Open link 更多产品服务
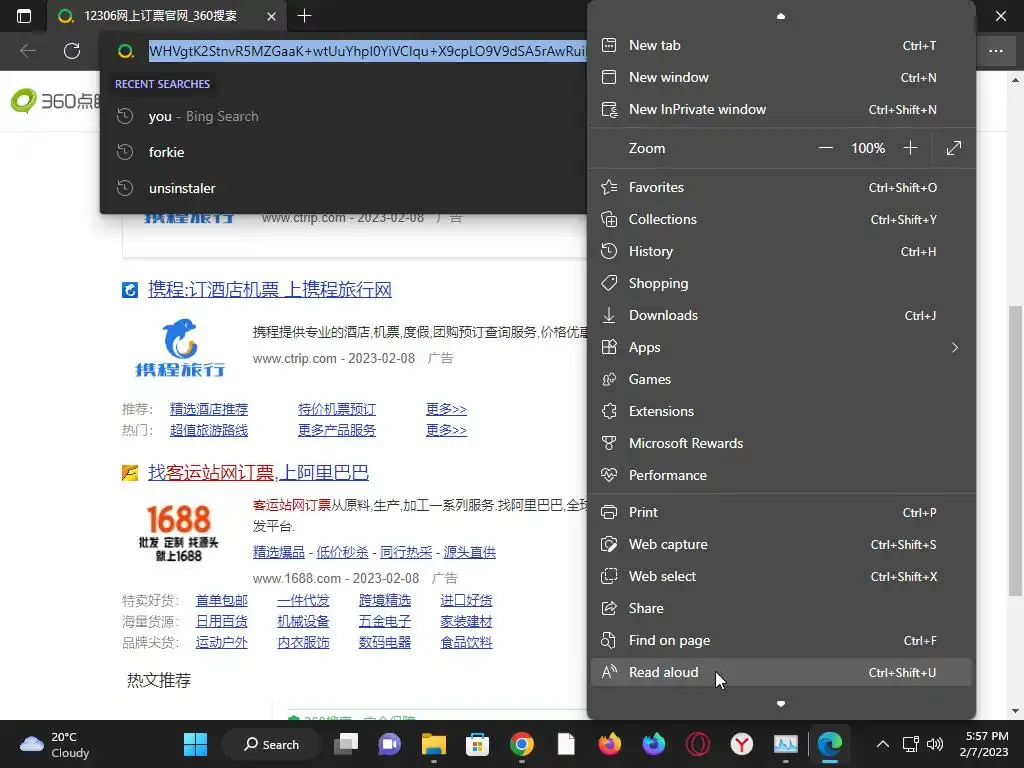 tap(337, 430)
